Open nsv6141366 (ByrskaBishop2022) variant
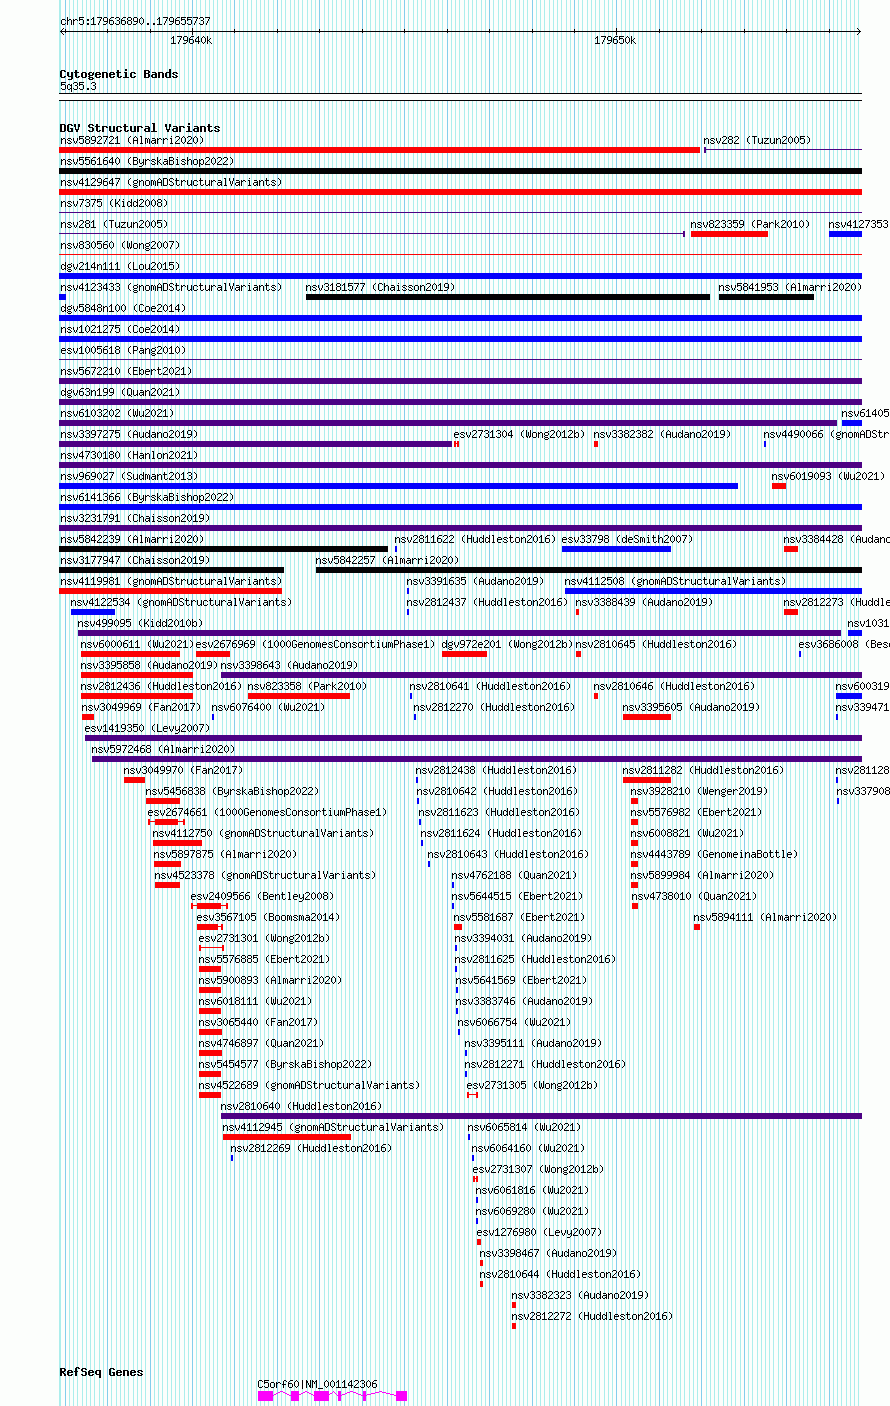890x1406 pixels. pos(147,497)
